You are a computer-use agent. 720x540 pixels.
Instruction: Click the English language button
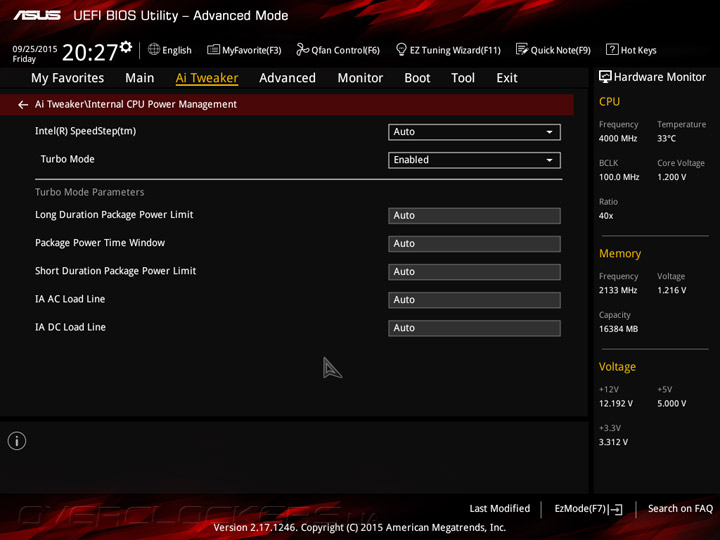tap(169, 50)
